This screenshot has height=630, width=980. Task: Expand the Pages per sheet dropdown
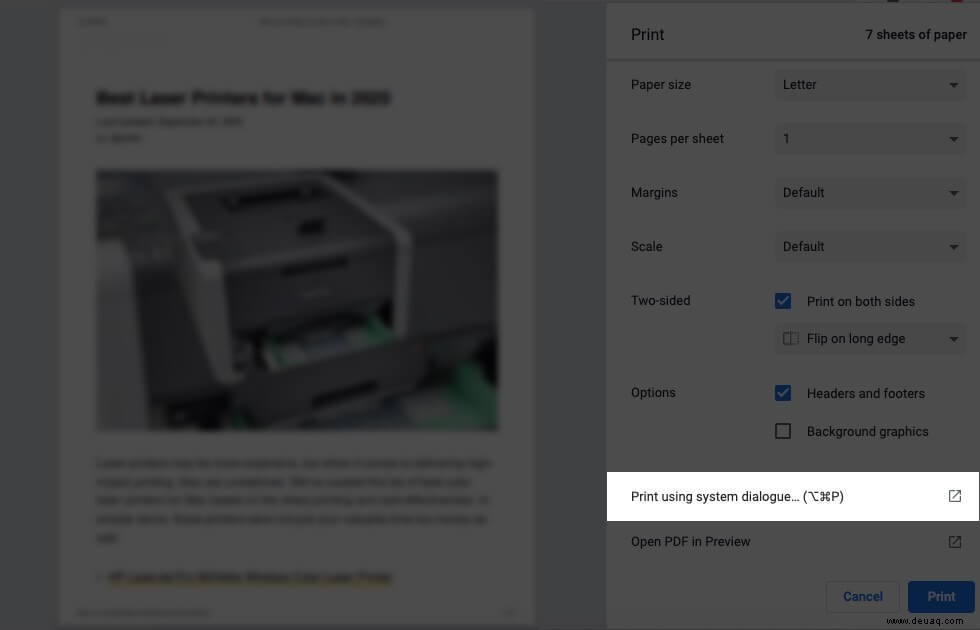[871, 138]
